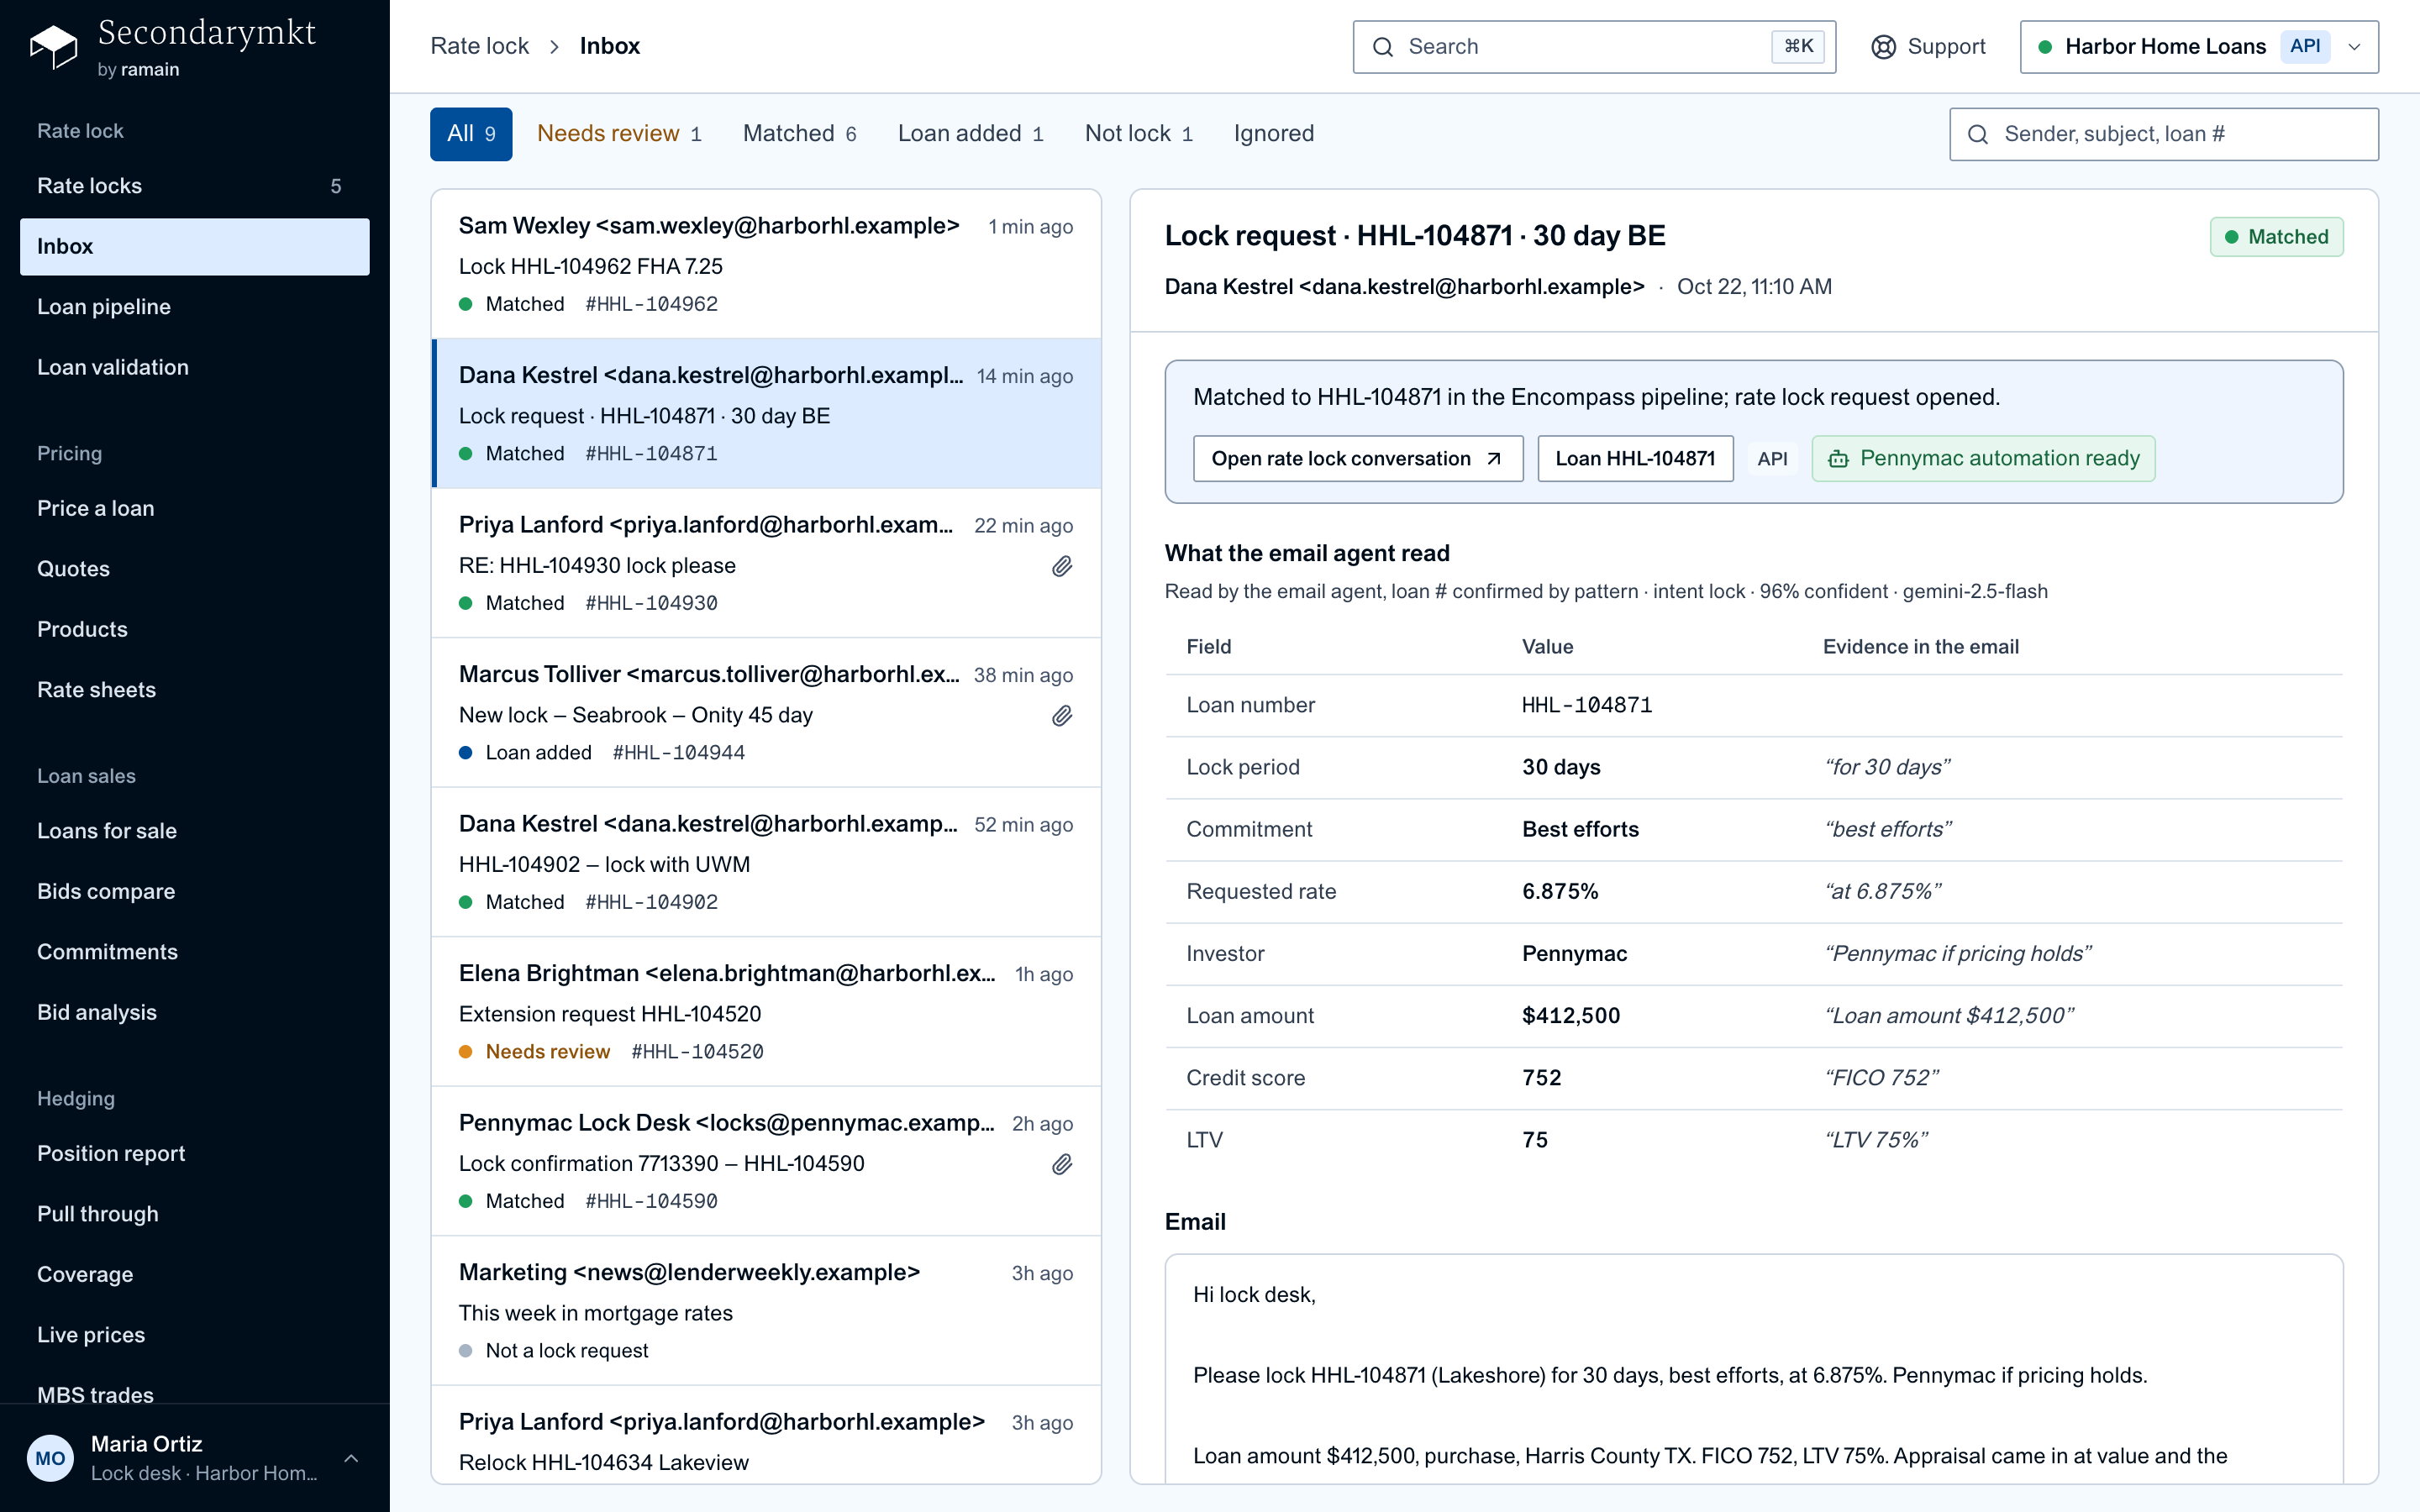Open Pull through
Image resolution: width=2420 pixels, height=1512 pixels.
[194, 1214]
